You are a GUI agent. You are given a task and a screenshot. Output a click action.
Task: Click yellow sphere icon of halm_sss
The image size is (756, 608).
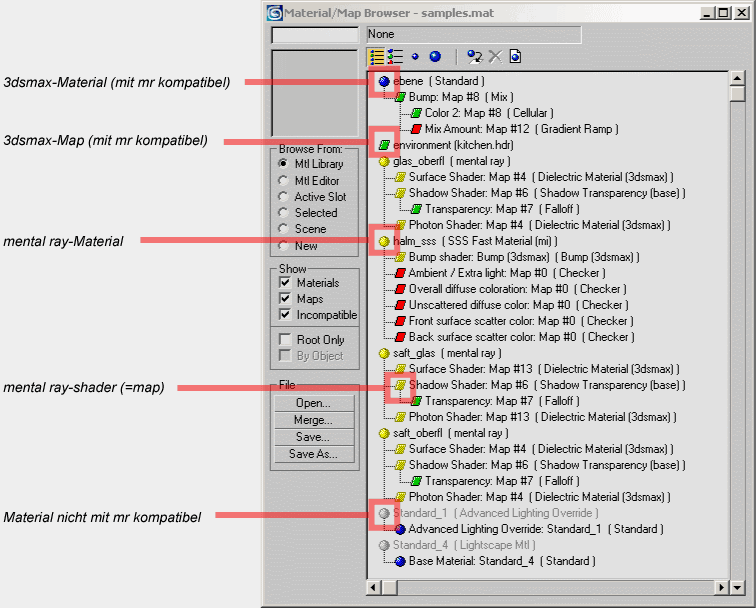click(384, 242)
